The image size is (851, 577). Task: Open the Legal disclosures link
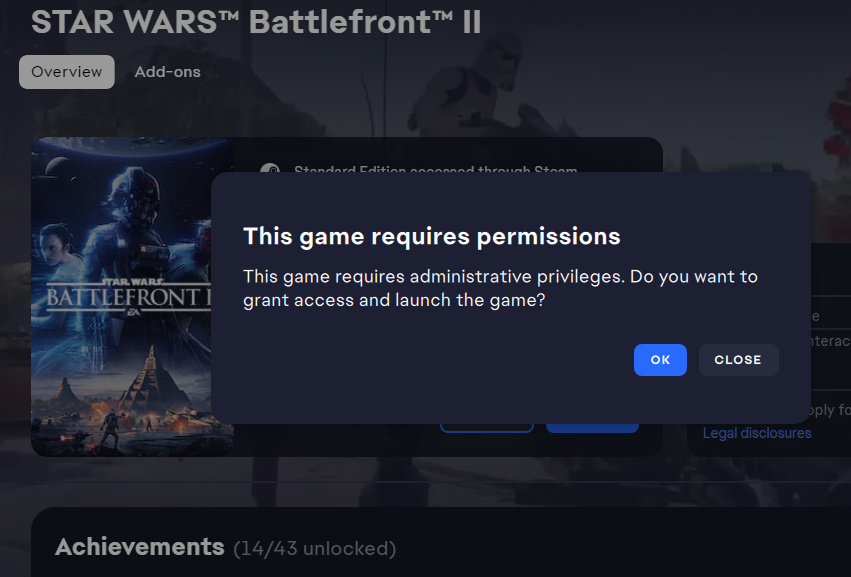pos(757,433)
